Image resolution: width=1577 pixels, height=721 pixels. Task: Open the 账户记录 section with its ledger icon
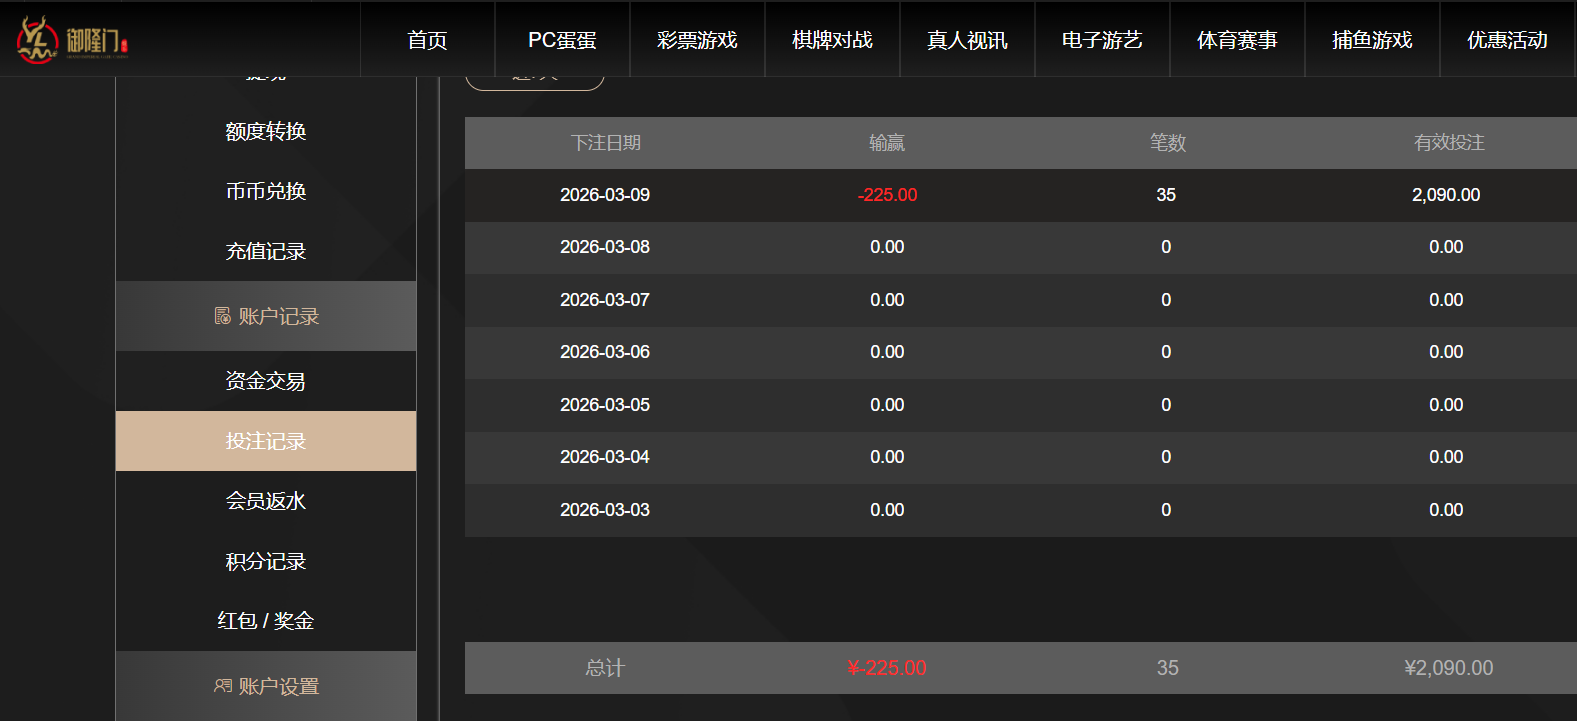coord(265,316)
